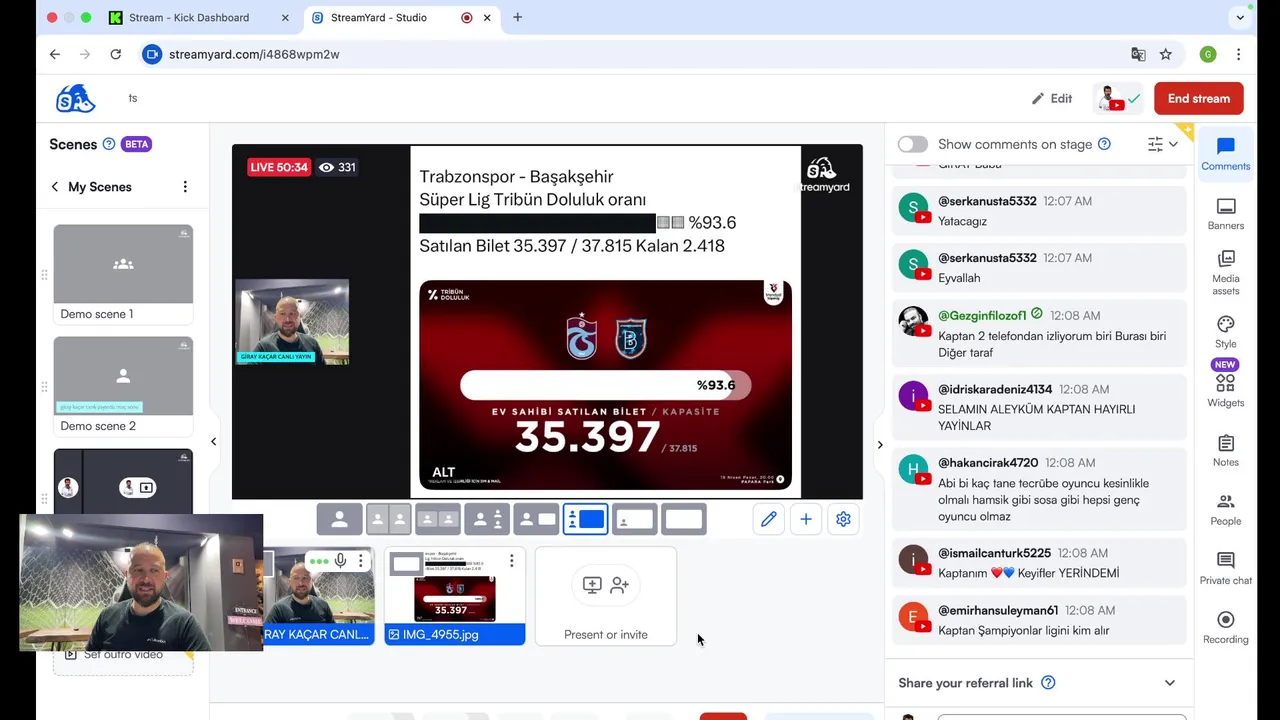The height and width of the screenshot is (720, 1280).
Task: Click microphone icon on the host camera card
Action: (341, 561)
